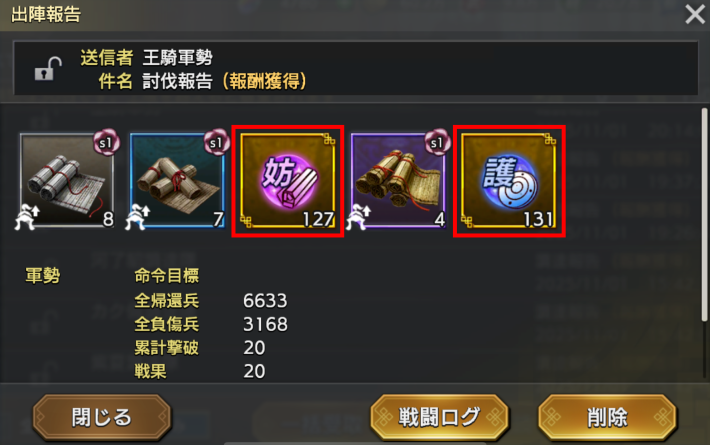
Task: Tap the s1 badge on the purple-framed scroll
Action: 437,143
